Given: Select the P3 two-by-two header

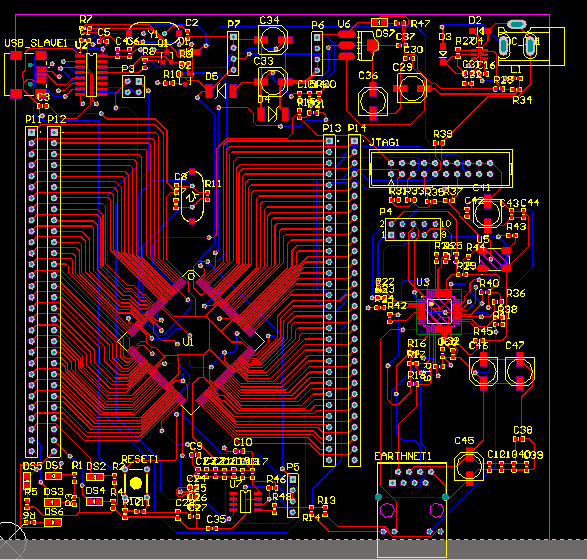Looking at the screenshot, I should pyautogui.click(x=133, y=86).
